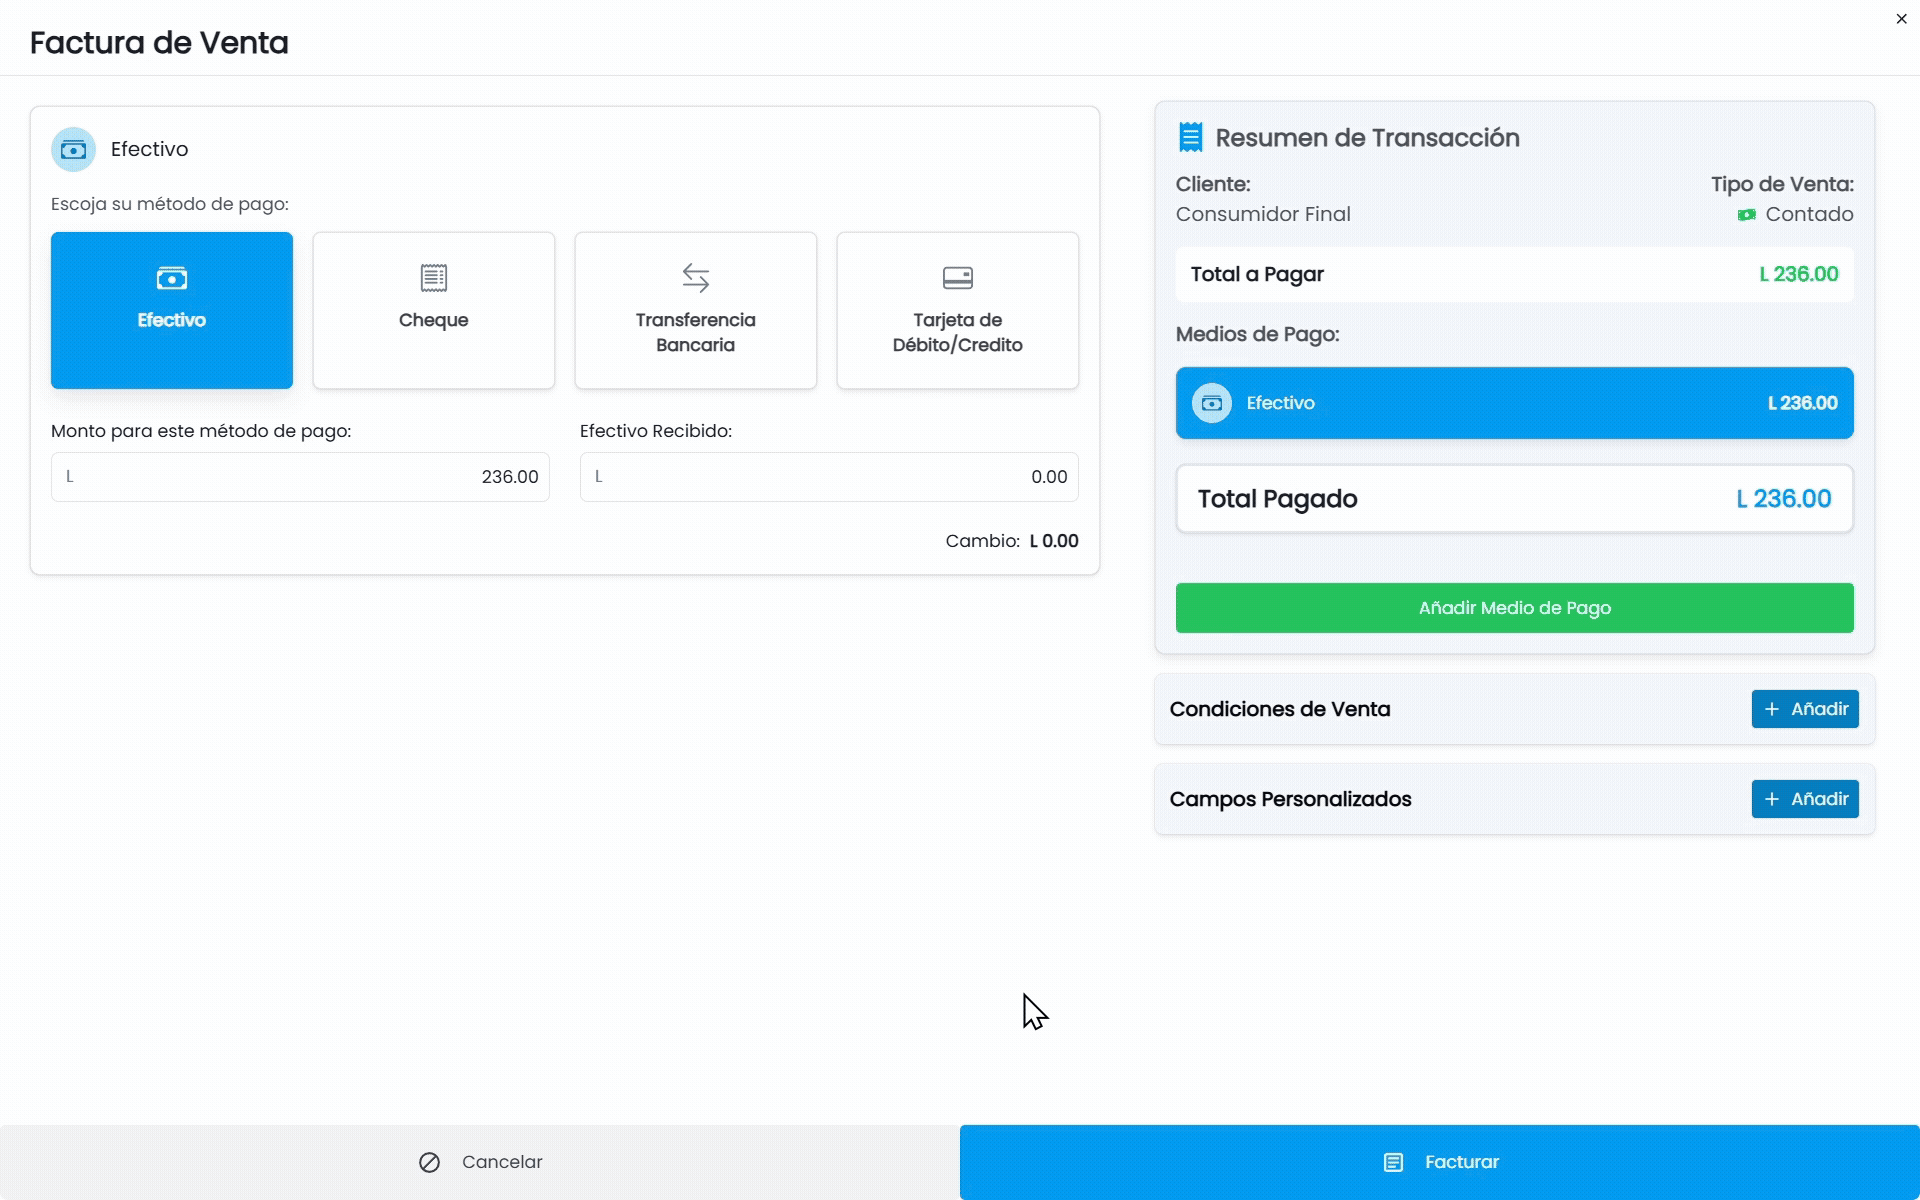The width and height of the screenshot is (1920, 1200).
Task: Click the credit card icon
Action: 958,277
